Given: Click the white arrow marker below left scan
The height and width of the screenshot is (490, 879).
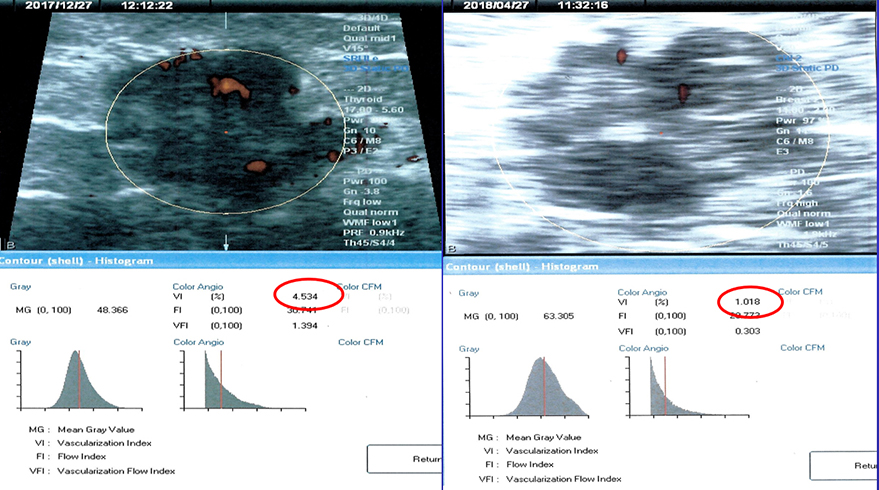Looking at the screenshot, I should pos(227,243).
